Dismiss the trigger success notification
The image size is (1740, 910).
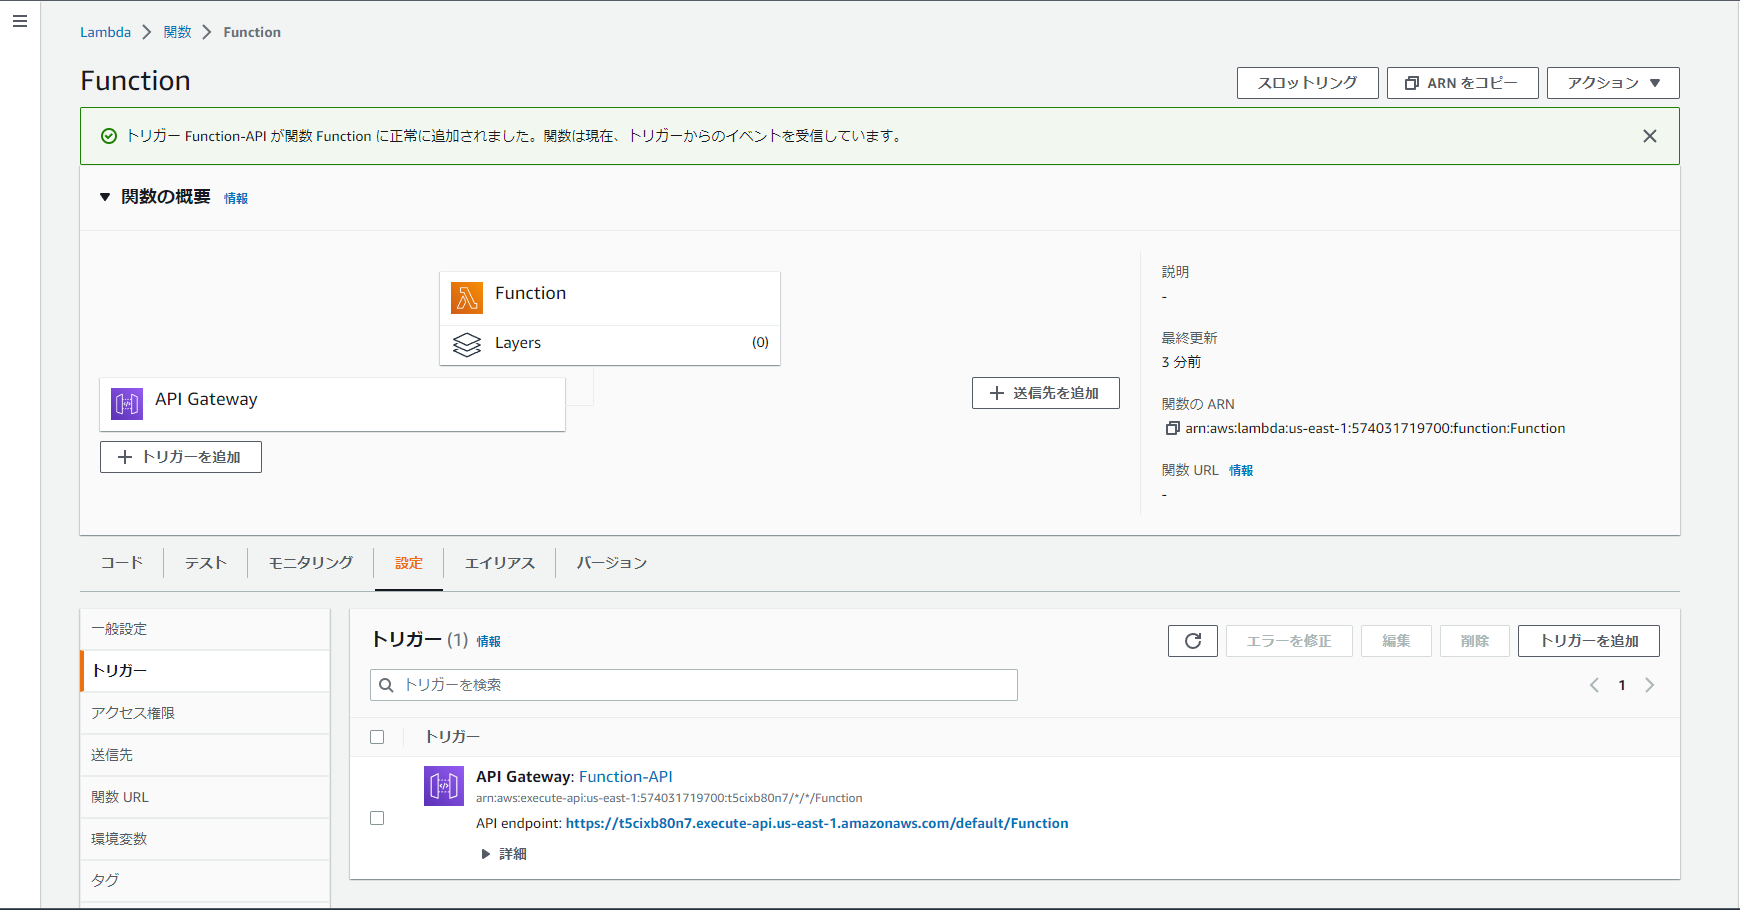coord(1649,135)
